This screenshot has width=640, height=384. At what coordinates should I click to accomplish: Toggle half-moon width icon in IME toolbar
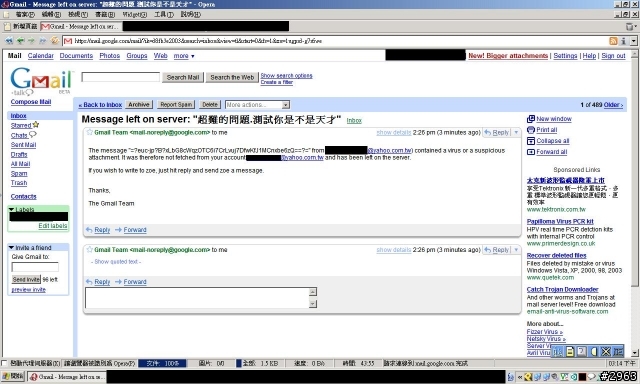(594, 351)
